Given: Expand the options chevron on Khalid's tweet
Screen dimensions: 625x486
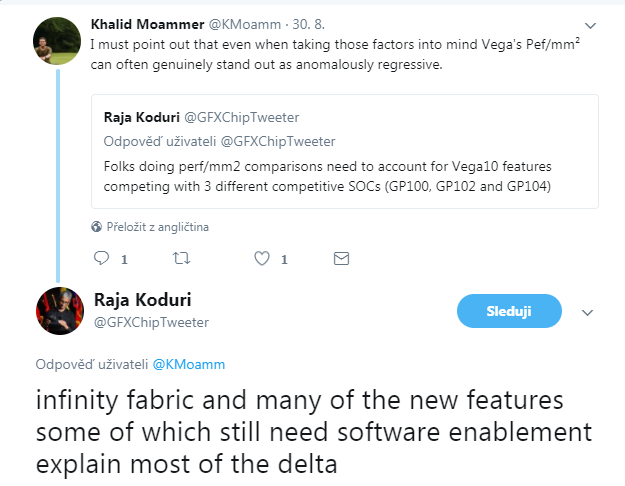Looking at the screenshot, I should point(591,24).
